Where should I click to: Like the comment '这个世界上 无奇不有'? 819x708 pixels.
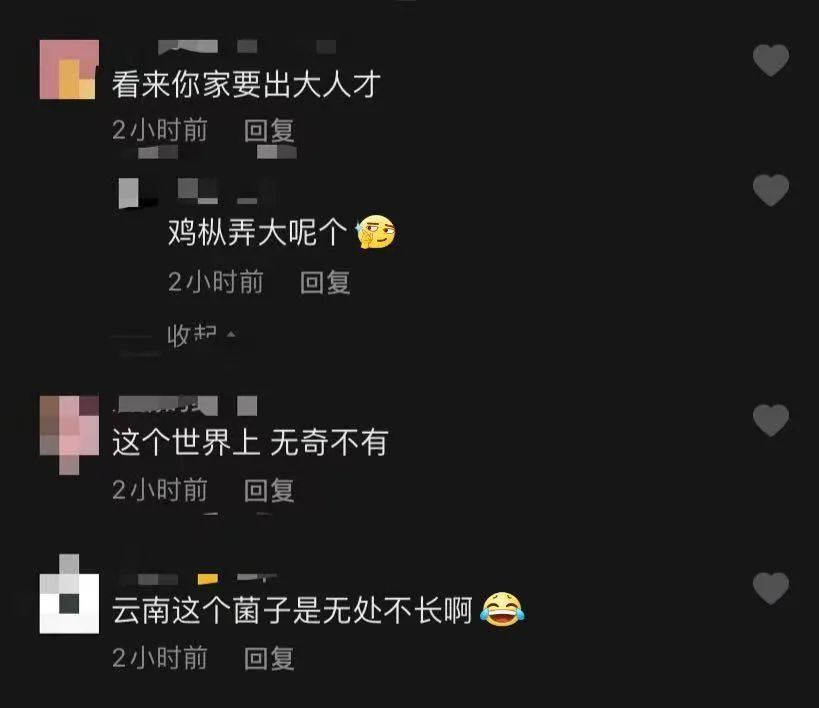coord(771,420)
